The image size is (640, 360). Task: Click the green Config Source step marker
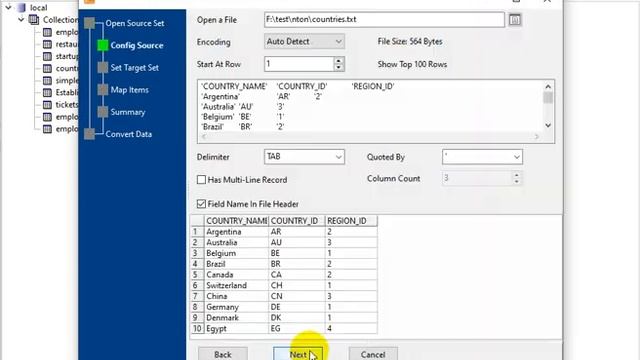pos(103,45)
